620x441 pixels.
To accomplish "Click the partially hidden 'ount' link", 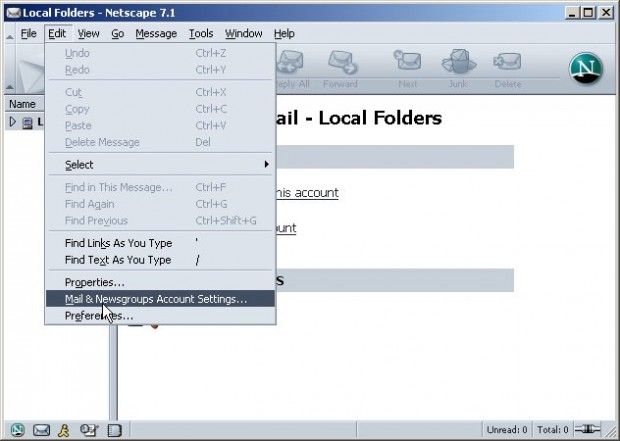I will click(286, 228).
